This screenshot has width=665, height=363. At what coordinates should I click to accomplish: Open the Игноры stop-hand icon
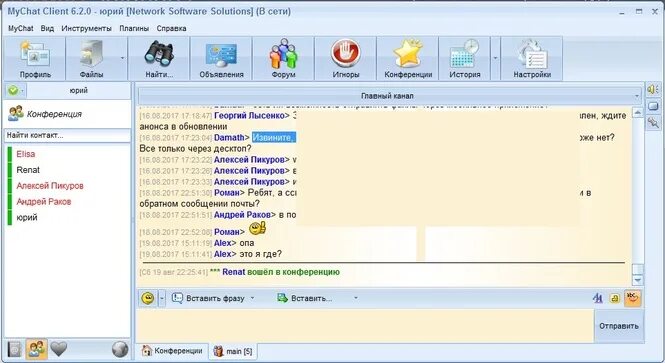[345, 53]
